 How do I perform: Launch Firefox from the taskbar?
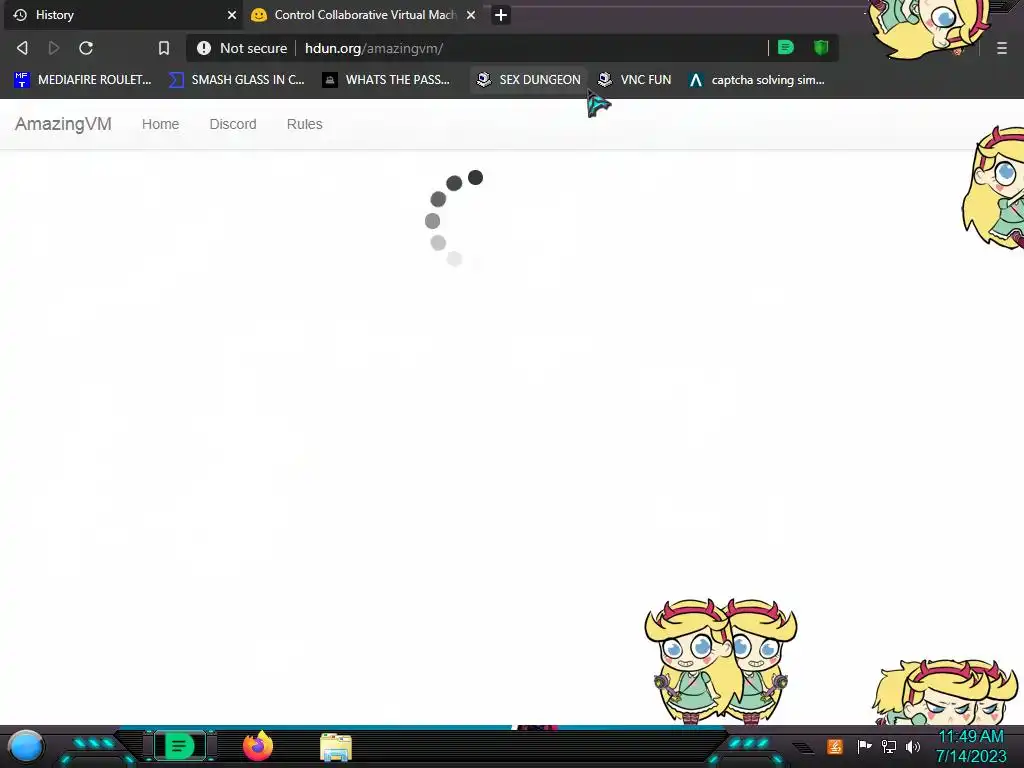(x=258, y=746)
